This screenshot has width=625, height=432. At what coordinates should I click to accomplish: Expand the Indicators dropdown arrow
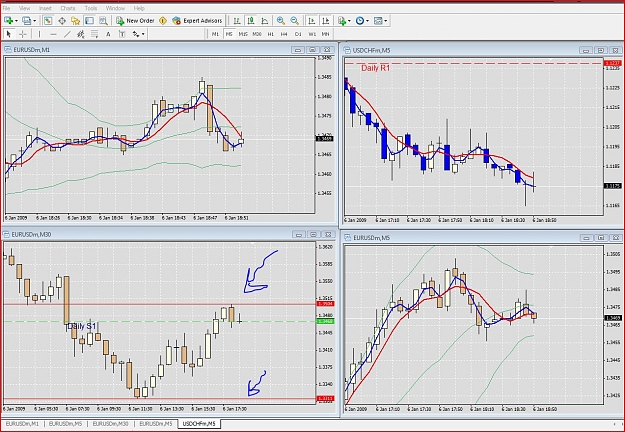(x=349, y=21)
